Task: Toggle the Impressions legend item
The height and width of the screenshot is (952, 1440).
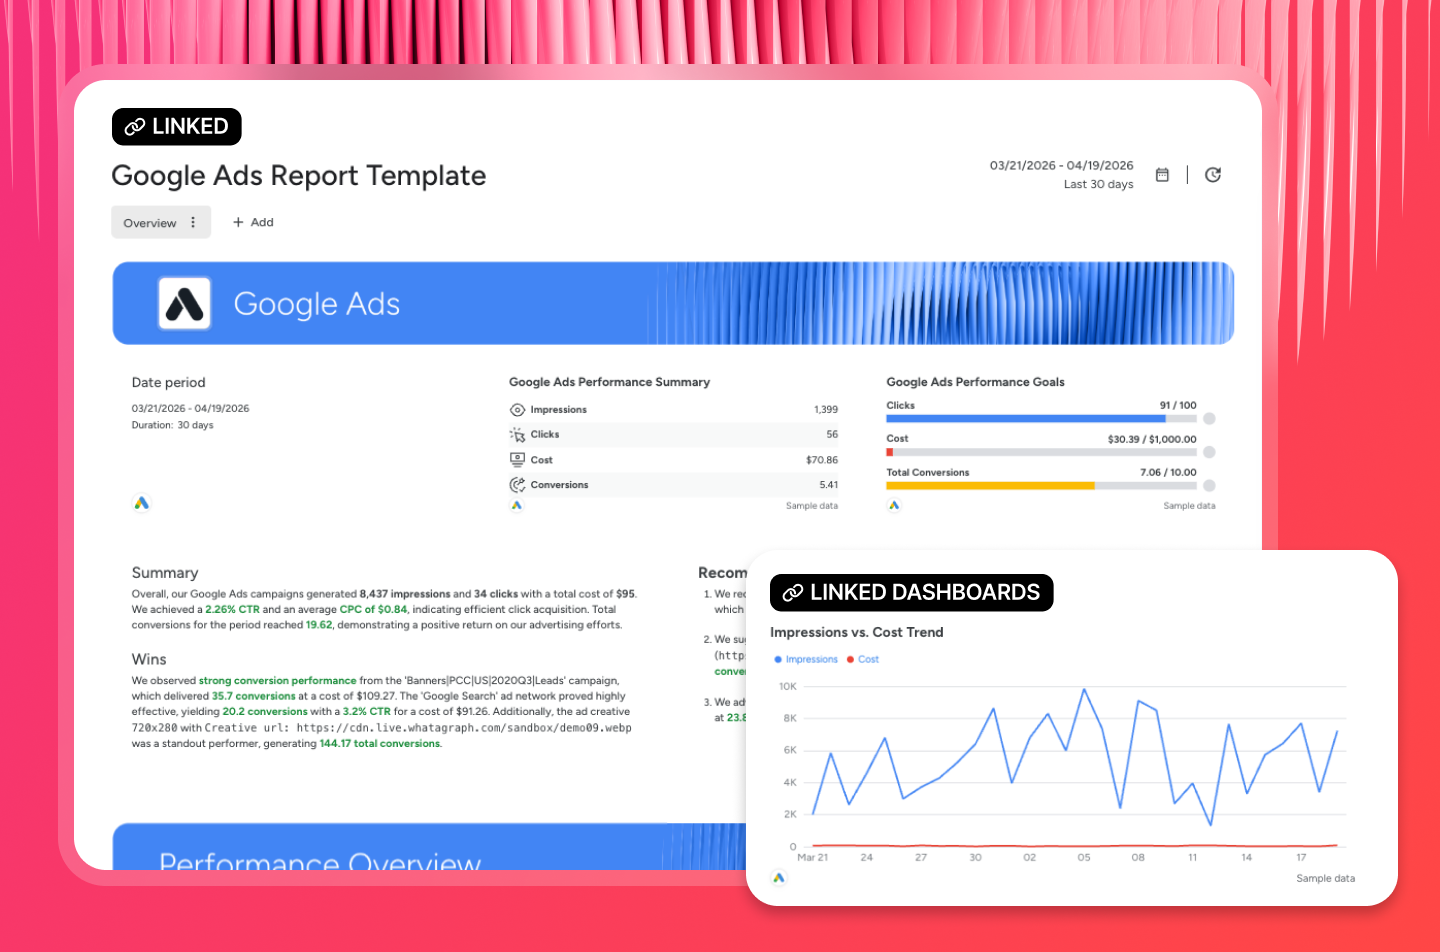Action: 806,659
